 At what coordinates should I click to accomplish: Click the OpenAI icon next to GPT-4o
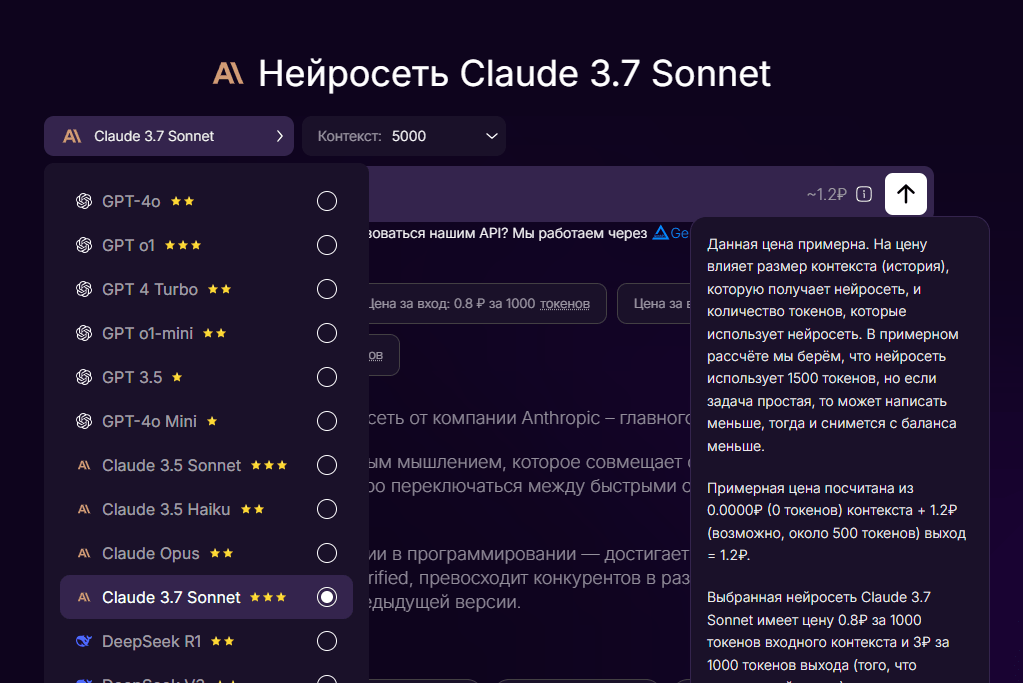pos(84,201)
